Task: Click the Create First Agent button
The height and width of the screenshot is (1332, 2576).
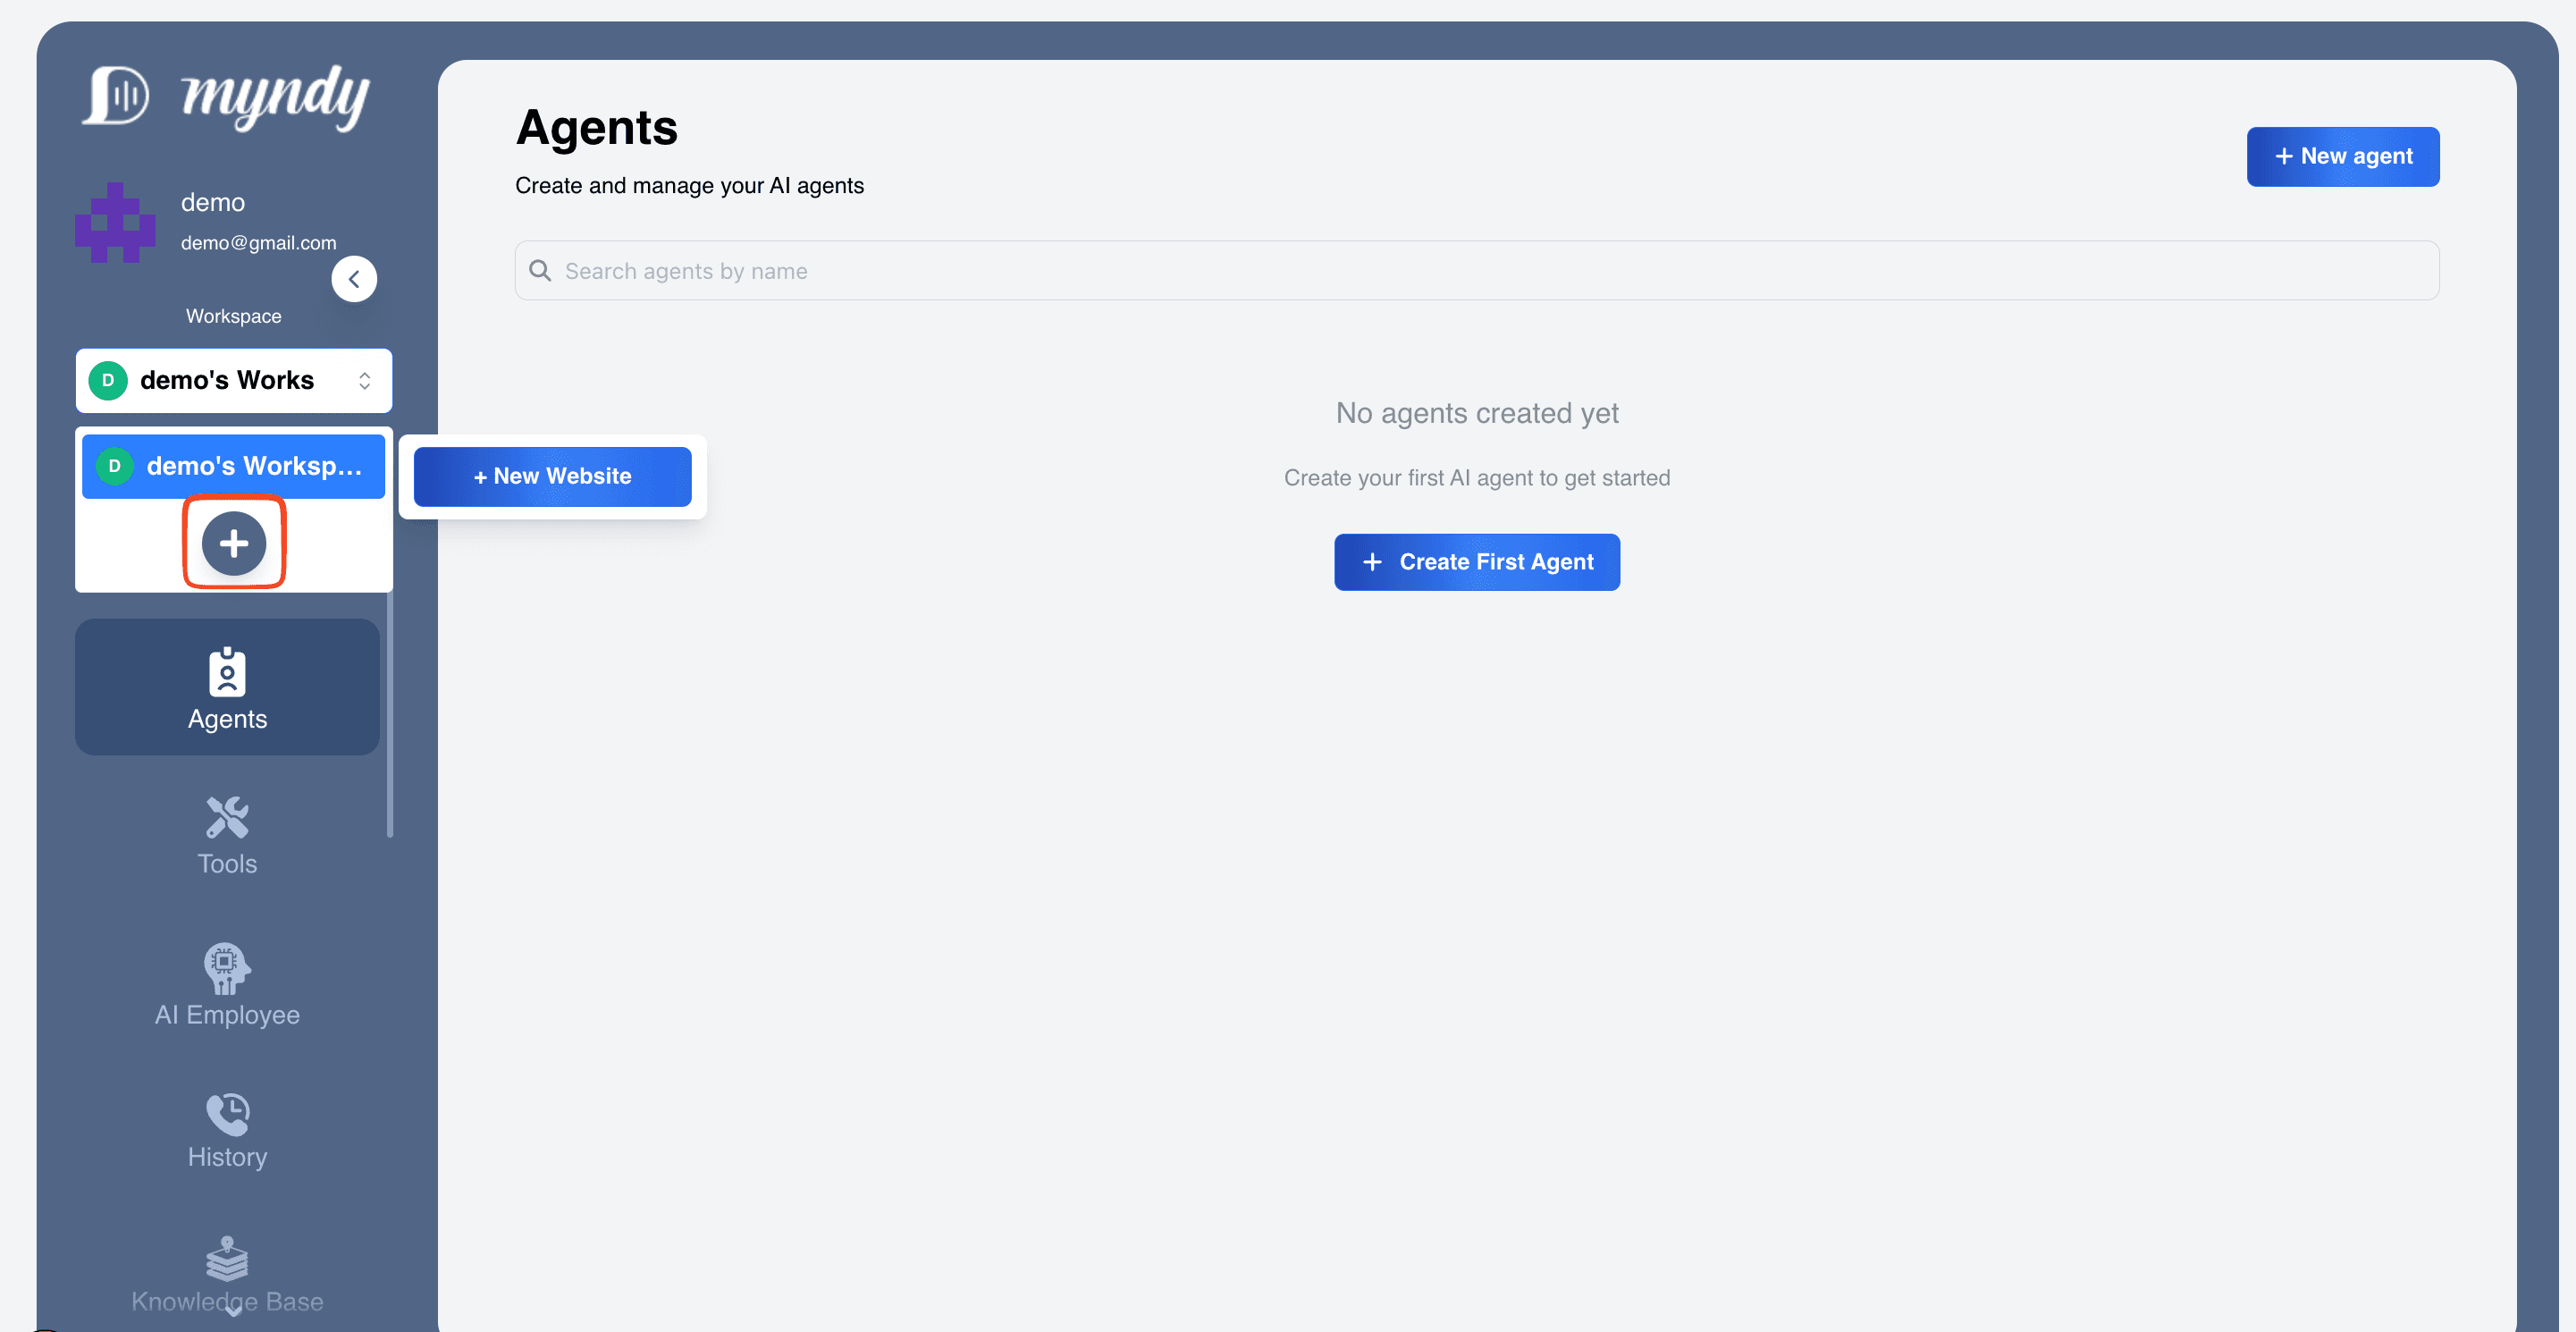Action: [x=1476, y=562]
